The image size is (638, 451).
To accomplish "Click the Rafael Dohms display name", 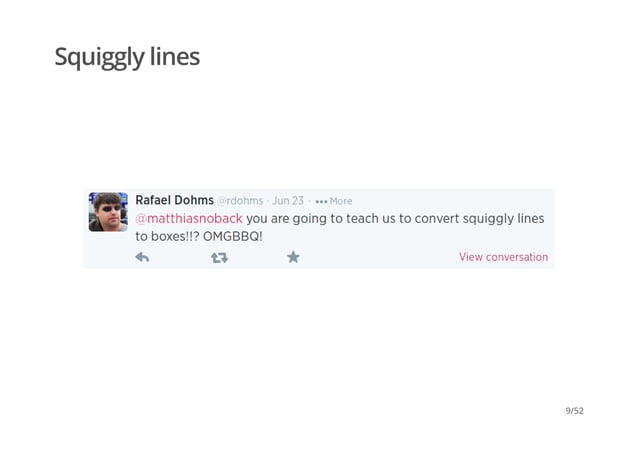I will [x=174, y=200].
